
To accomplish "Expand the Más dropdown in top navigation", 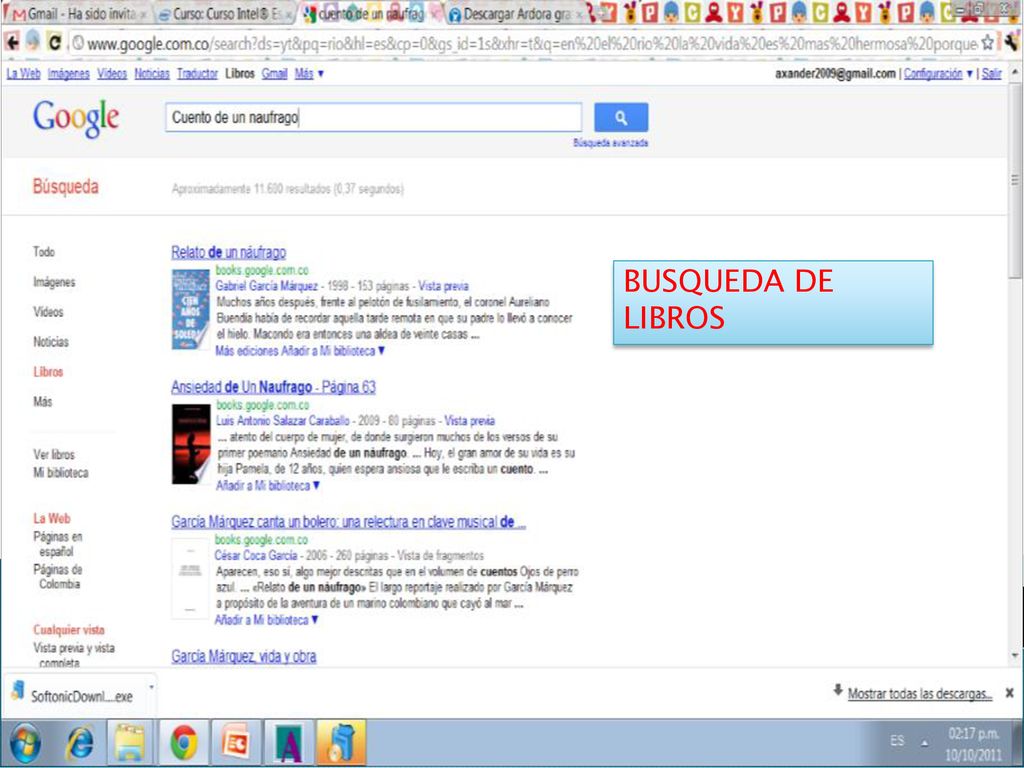I will 309,74.
